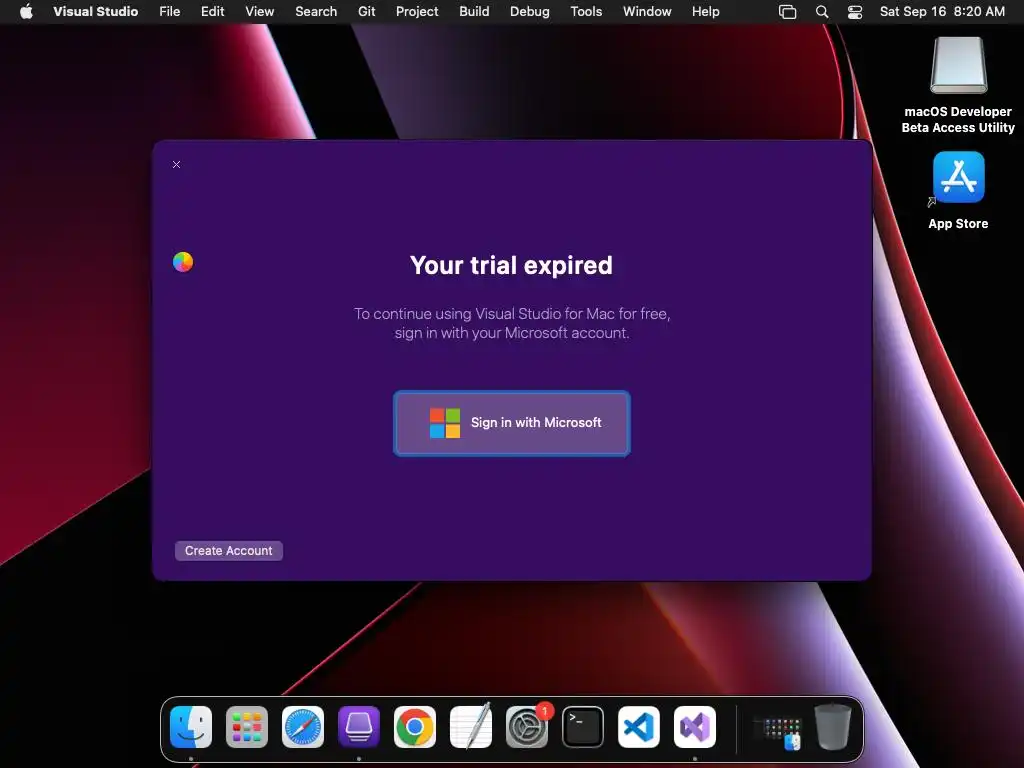Open the Build menu
Viewport: 1024px width, 768px height.
point(474,11)
